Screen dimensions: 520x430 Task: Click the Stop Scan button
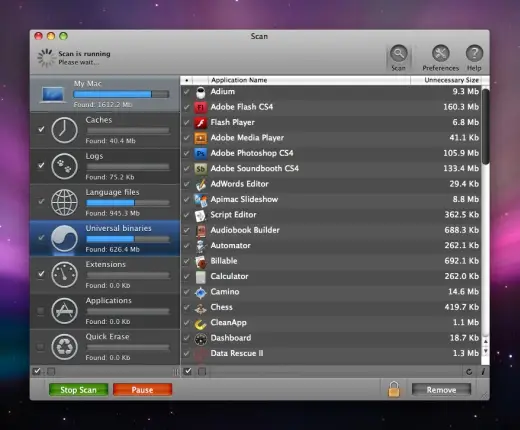point(78,390)
